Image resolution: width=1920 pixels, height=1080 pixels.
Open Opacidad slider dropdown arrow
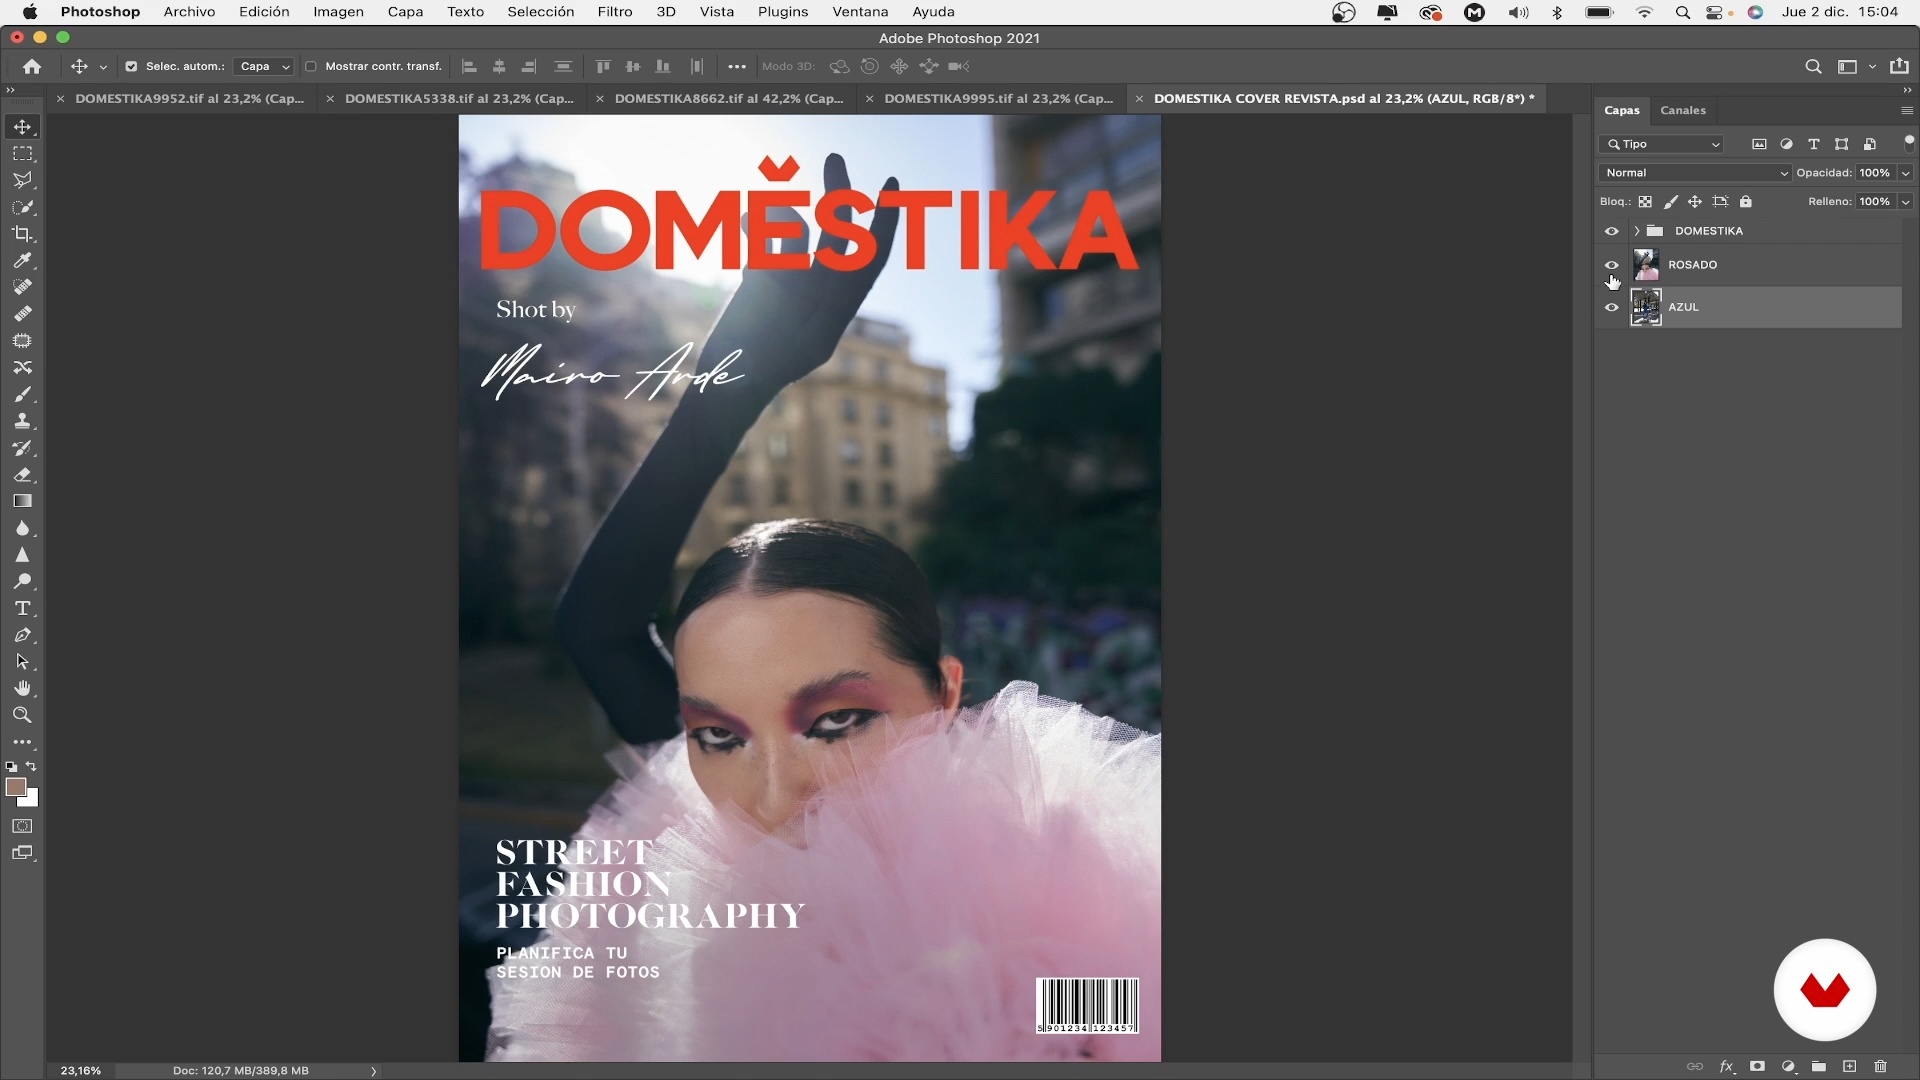point(1906,173)
